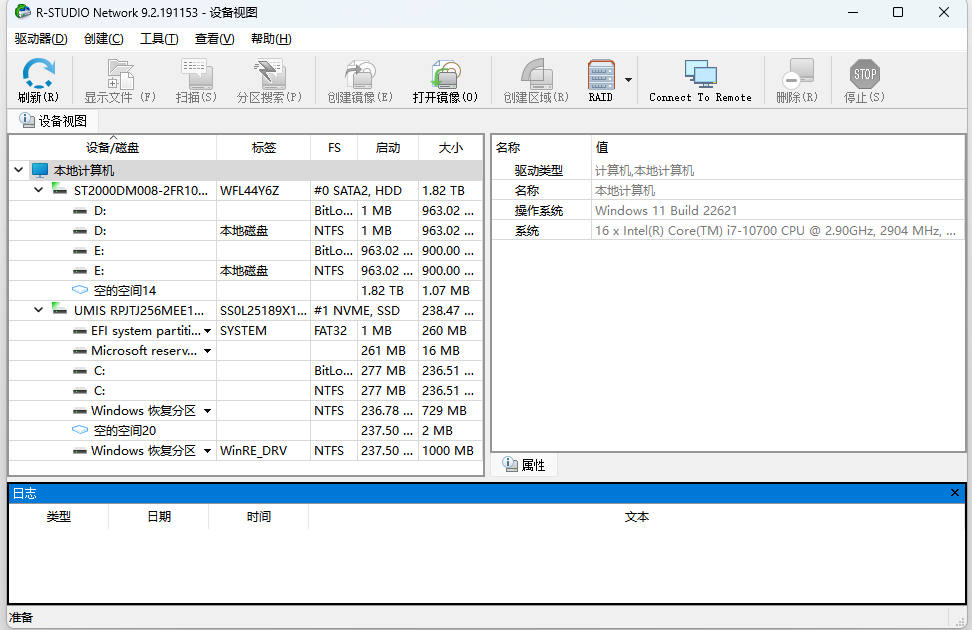Select the C: BitLocker partition row
This screenshot has width=972, height=630.
coord(245,371)
